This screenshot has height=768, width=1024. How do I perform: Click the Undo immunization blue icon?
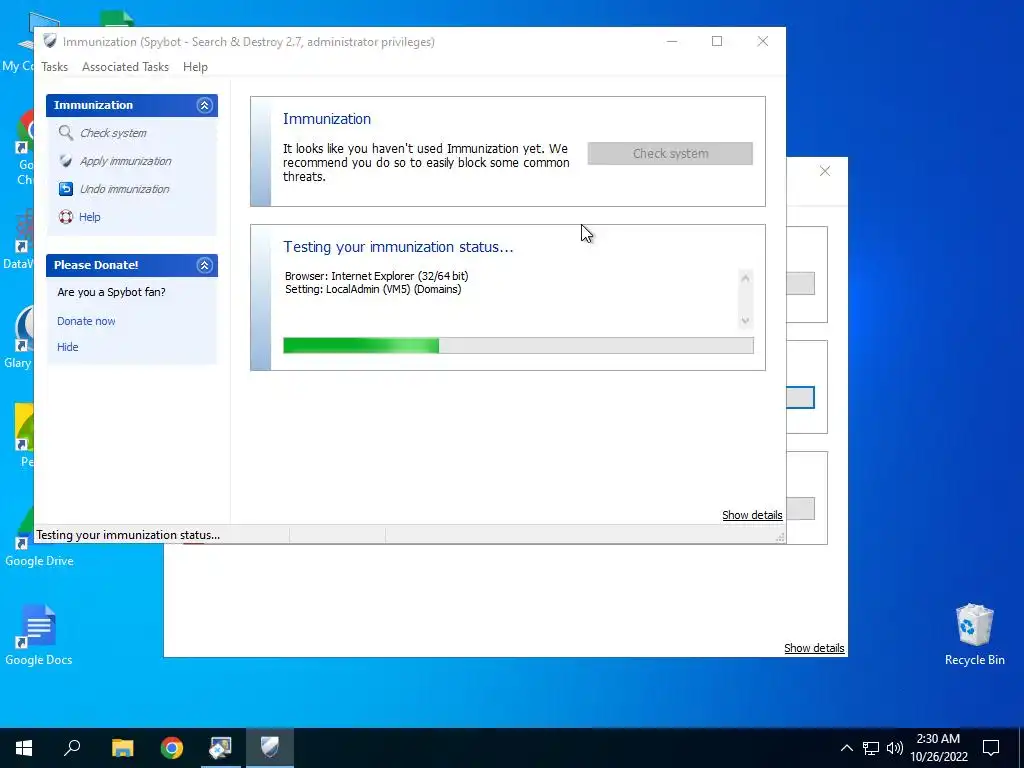coord(65,189)
